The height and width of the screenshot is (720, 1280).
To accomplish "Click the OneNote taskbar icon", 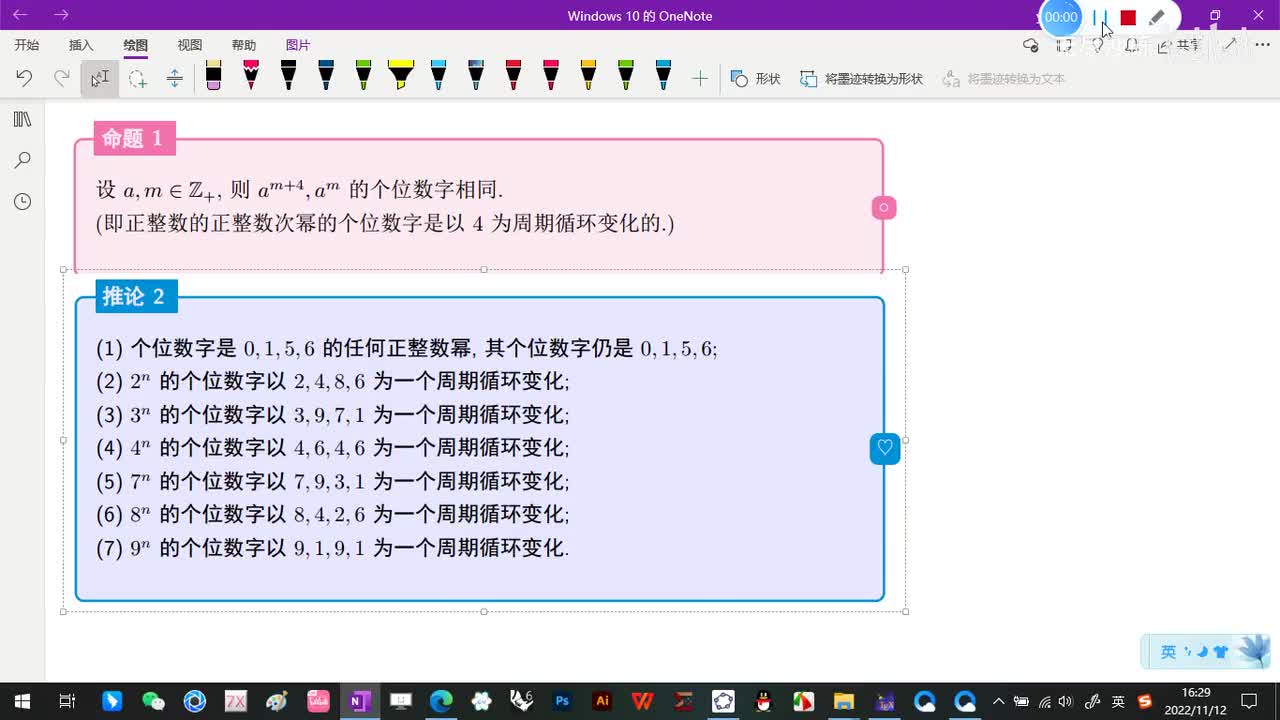I will click(x=358, y=701).
